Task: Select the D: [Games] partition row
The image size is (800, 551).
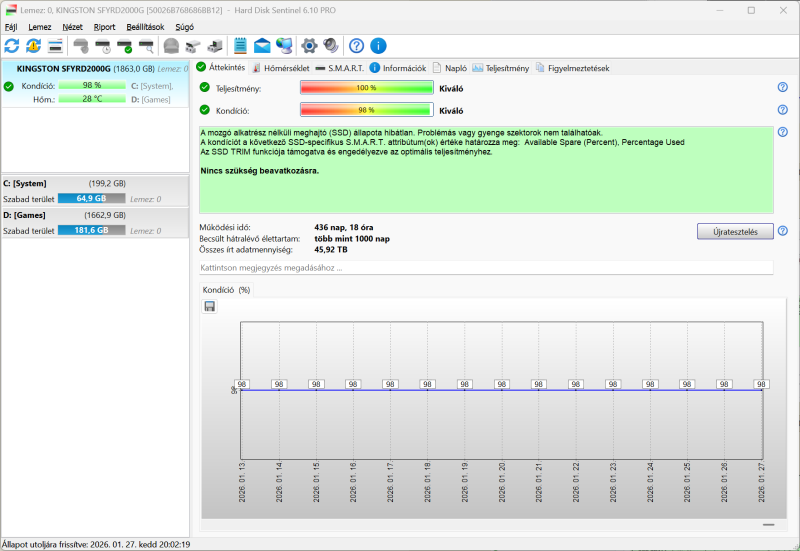Action: pyautogui.click(x=95, y=222)
